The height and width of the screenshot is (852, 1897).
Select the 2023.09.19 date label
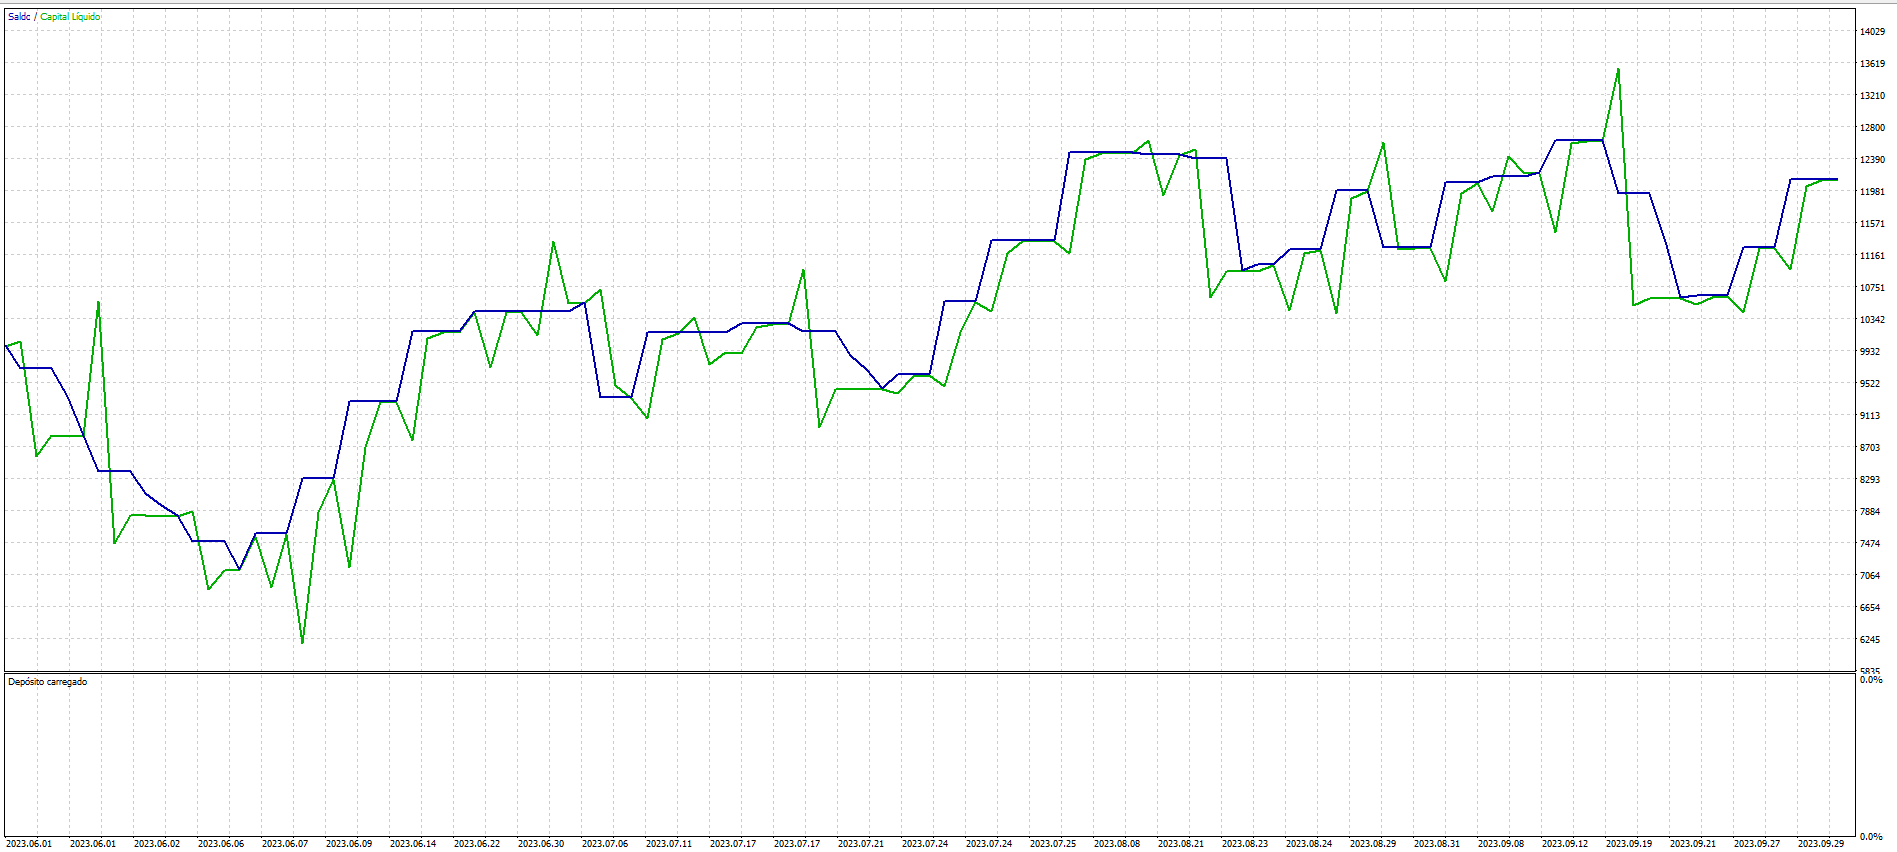pyautogui.click(x=1629, y=844)
